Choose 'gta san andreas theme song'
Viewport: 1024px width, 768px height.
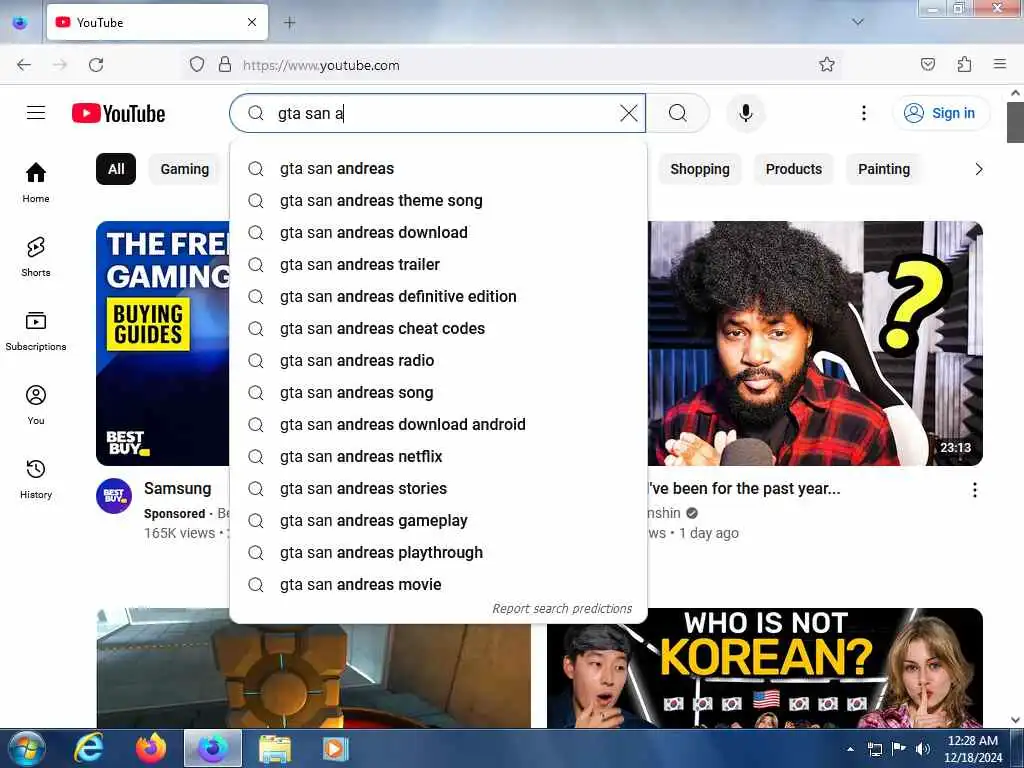click(438, 200)
